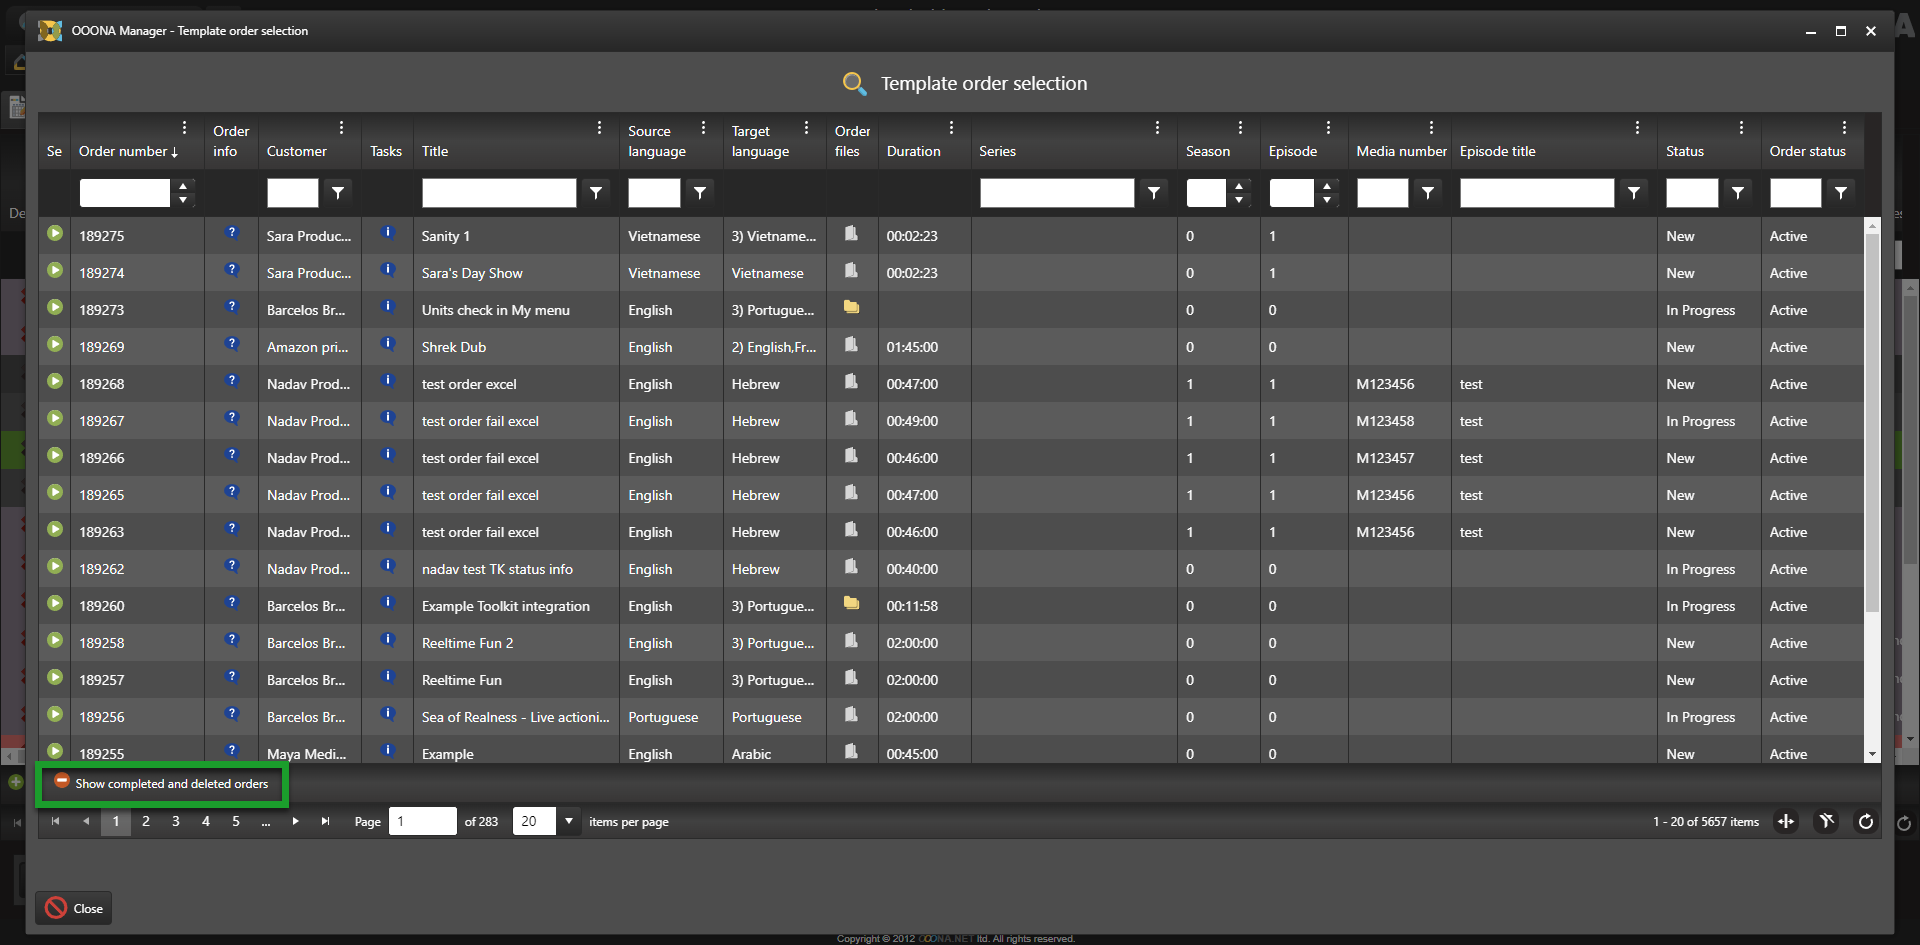The width and height of the screenshot is (1920, 945).
Task: Open the Status column filter options
Action: click(x=1738, y=193)
